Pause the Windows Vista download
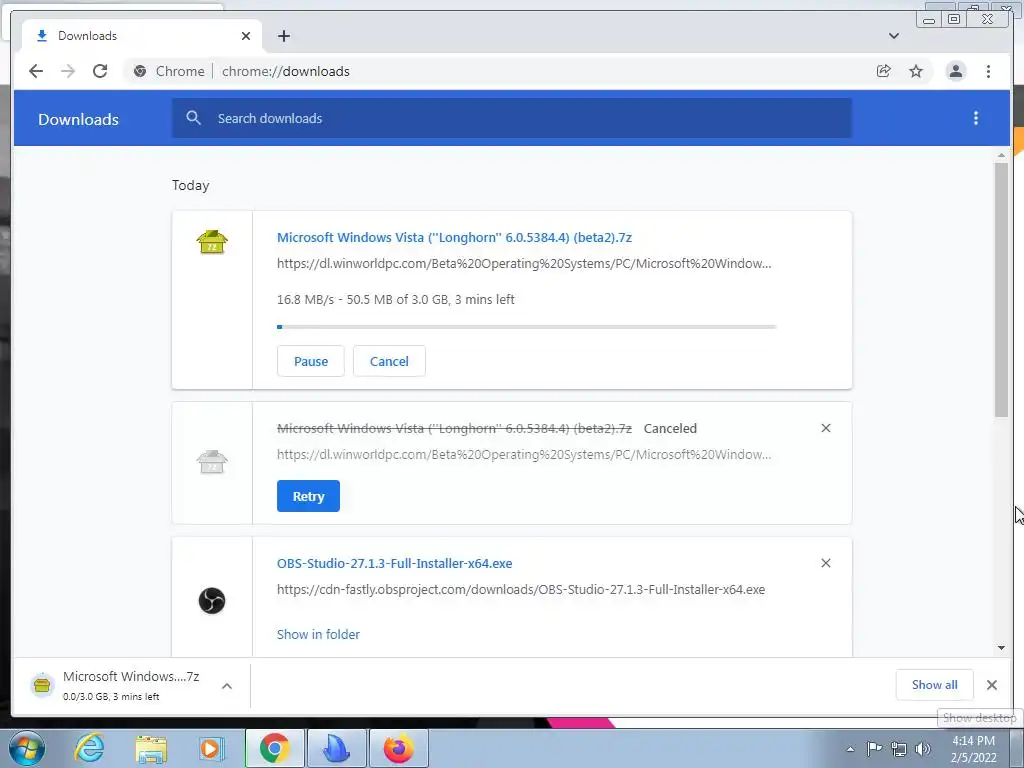 coord(310,361)
